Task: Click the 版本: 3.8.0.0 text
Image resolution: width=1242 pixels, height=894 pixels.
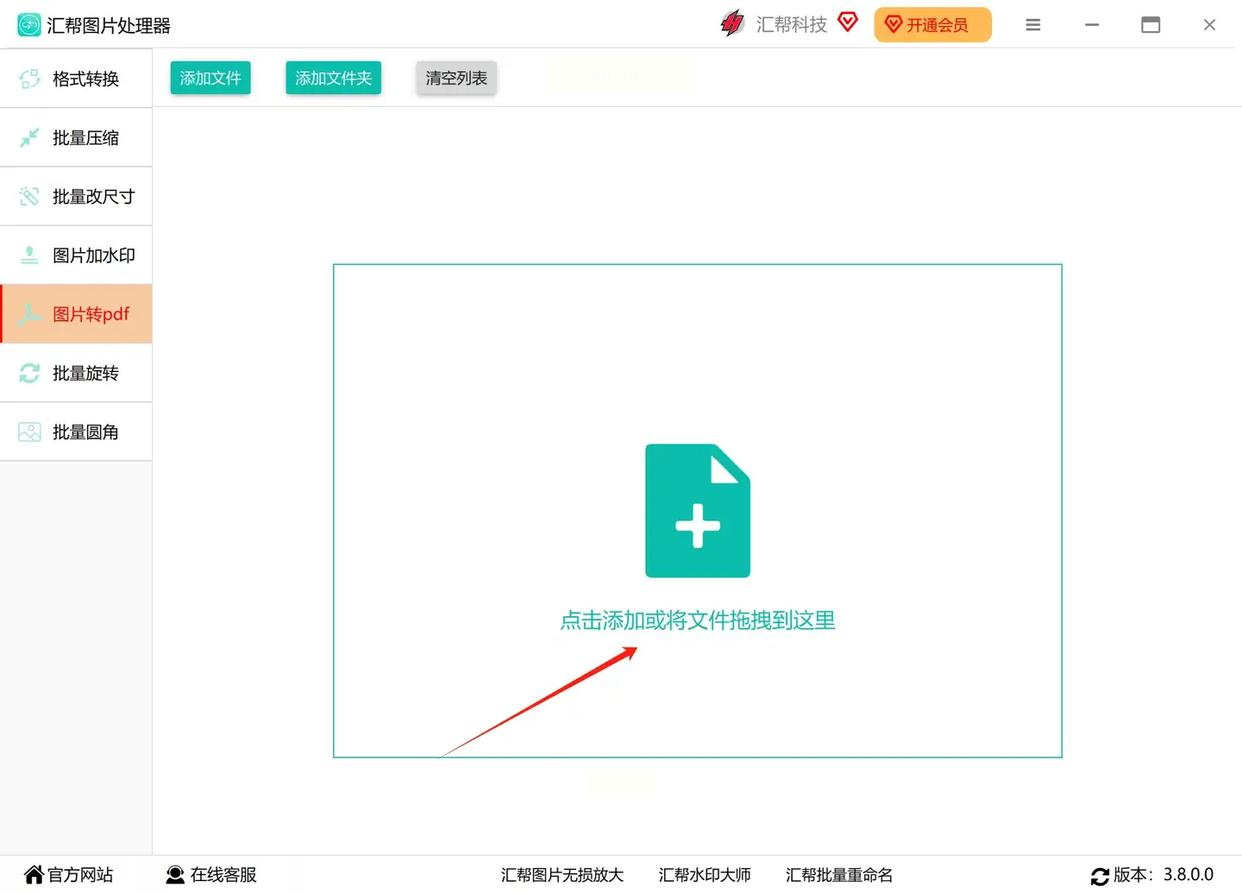Action: pyautogui.click(x=1164, y=875)
